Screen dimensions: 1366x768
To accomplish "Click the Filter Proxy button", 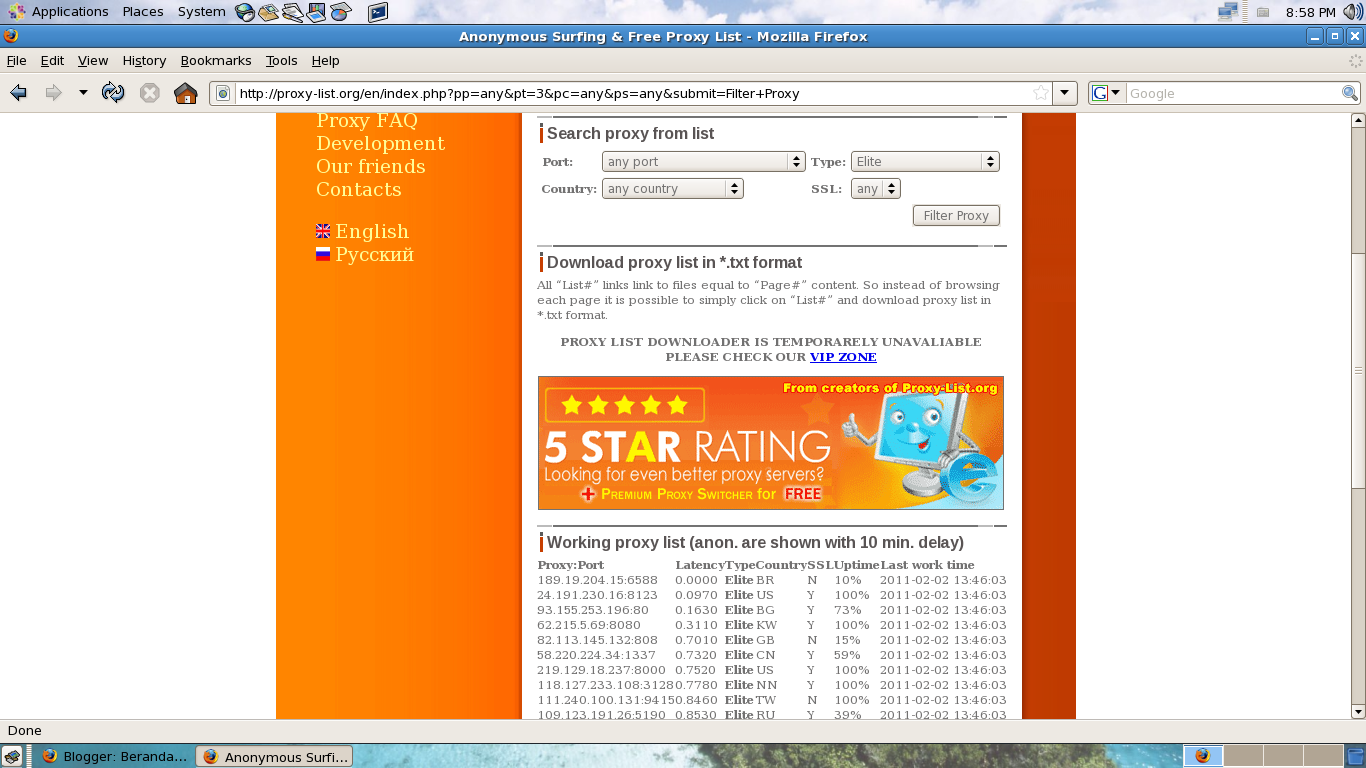I will pos(956,215).
